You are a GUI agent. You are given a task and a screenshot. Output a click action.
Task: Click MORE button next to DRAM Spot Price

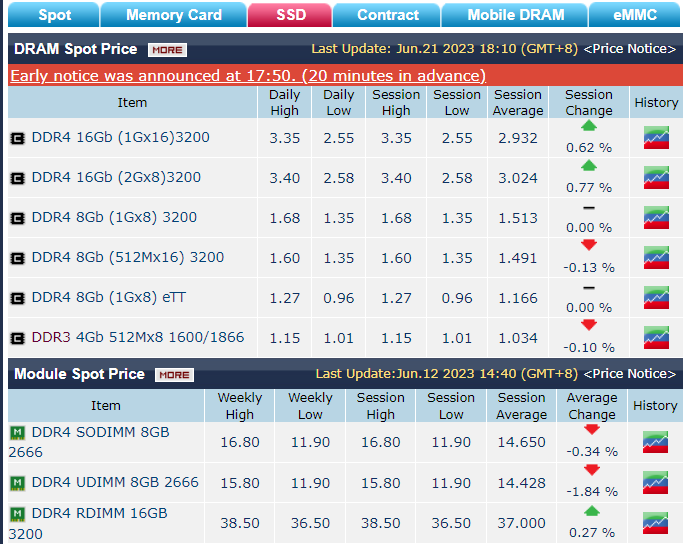pyautogui.click(x=168, y=50)
